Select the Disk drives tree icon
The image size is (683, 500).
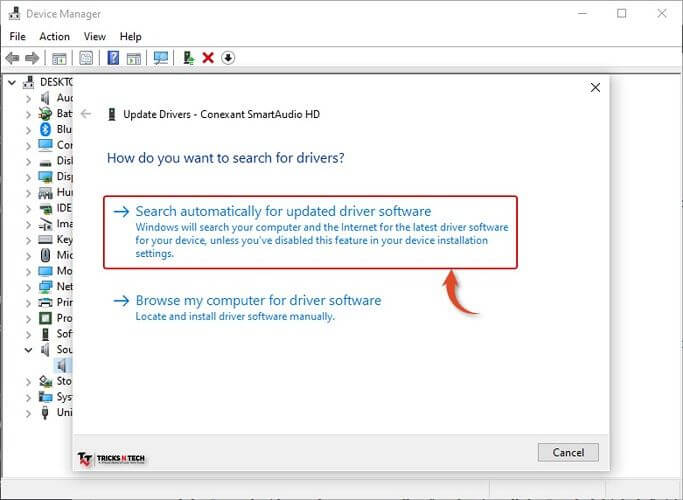(45, 163)
